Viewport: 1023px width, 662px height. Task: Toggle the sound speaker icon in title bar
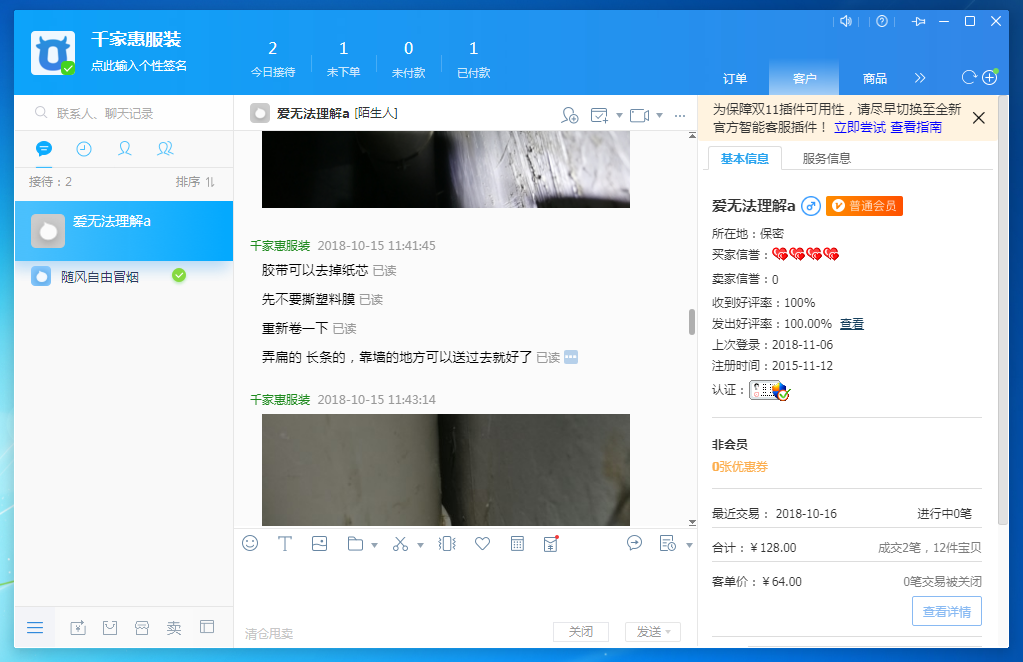(x=846, y=22)
